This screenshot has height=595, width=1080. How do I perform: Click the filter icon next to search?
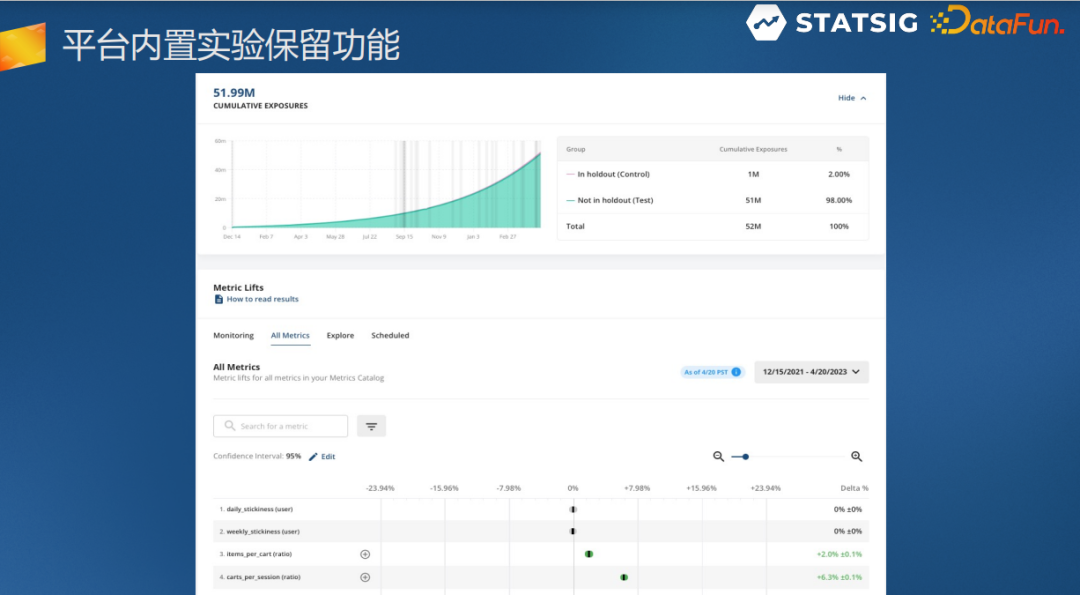point(371,426)
